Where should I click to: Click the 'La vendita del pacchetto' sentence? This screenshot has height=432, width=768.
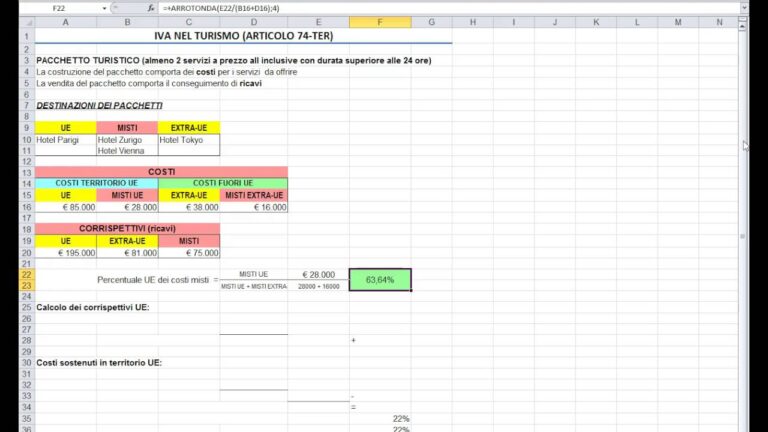click(149, 83)
